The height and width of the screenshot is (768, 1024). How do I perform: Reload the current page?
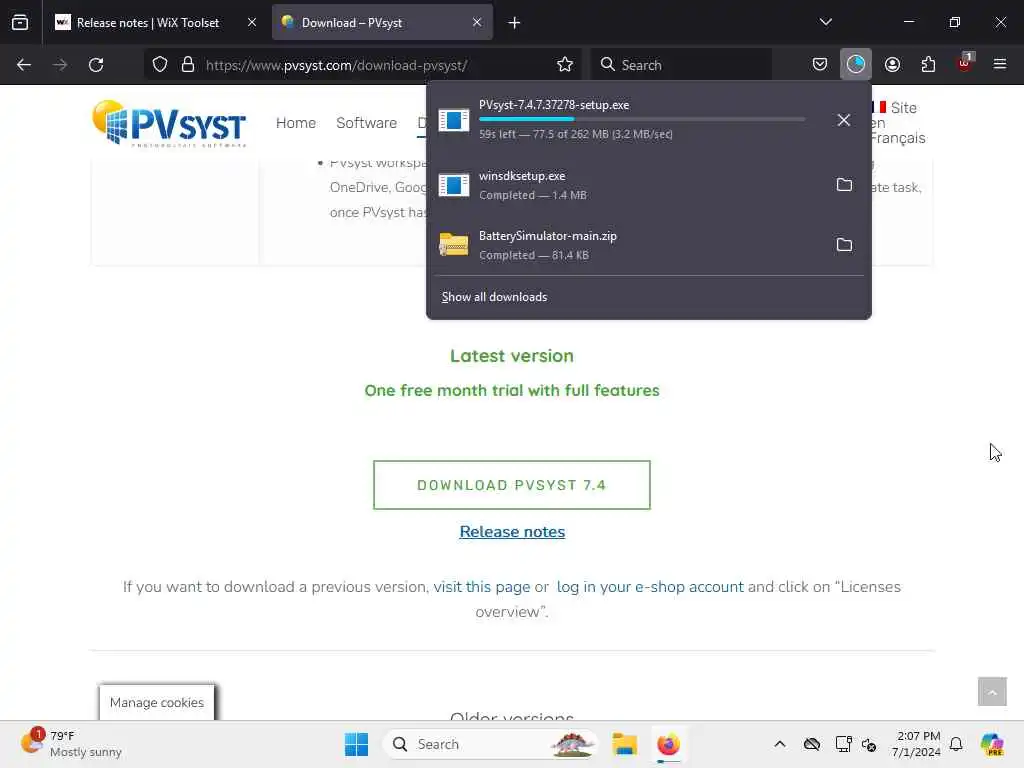point(96,65)
